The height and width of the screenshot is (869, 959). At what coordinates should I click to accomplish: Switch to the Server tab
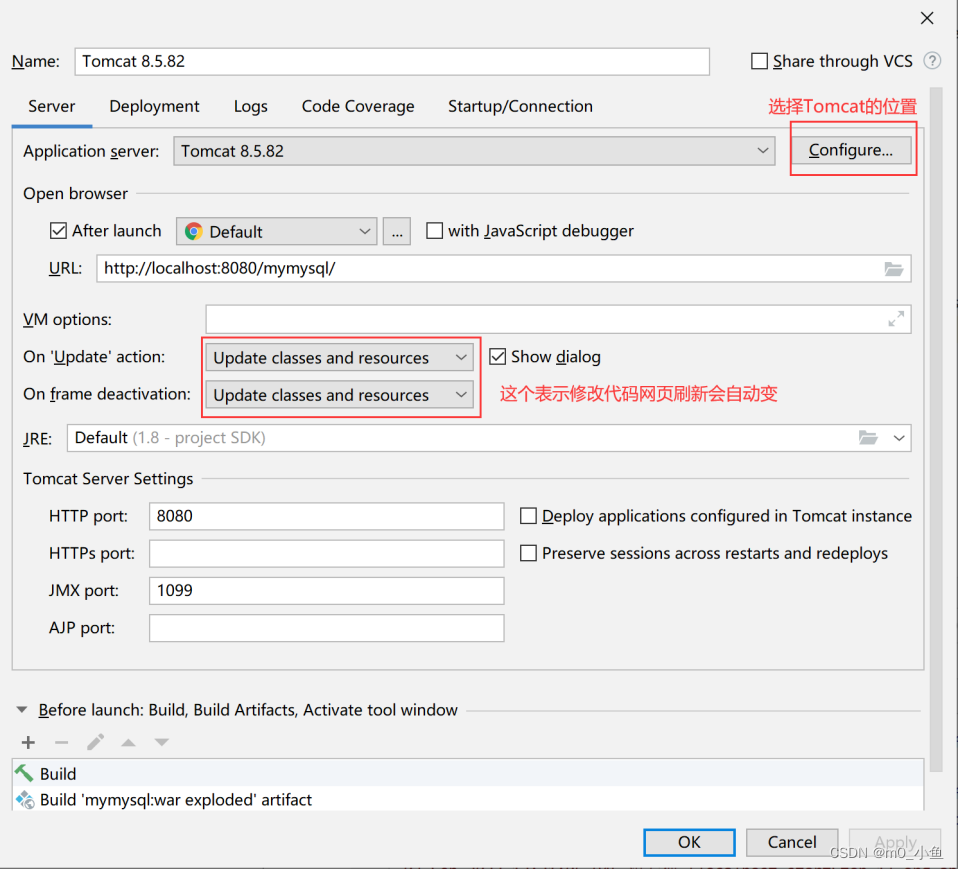coord(51,106)
